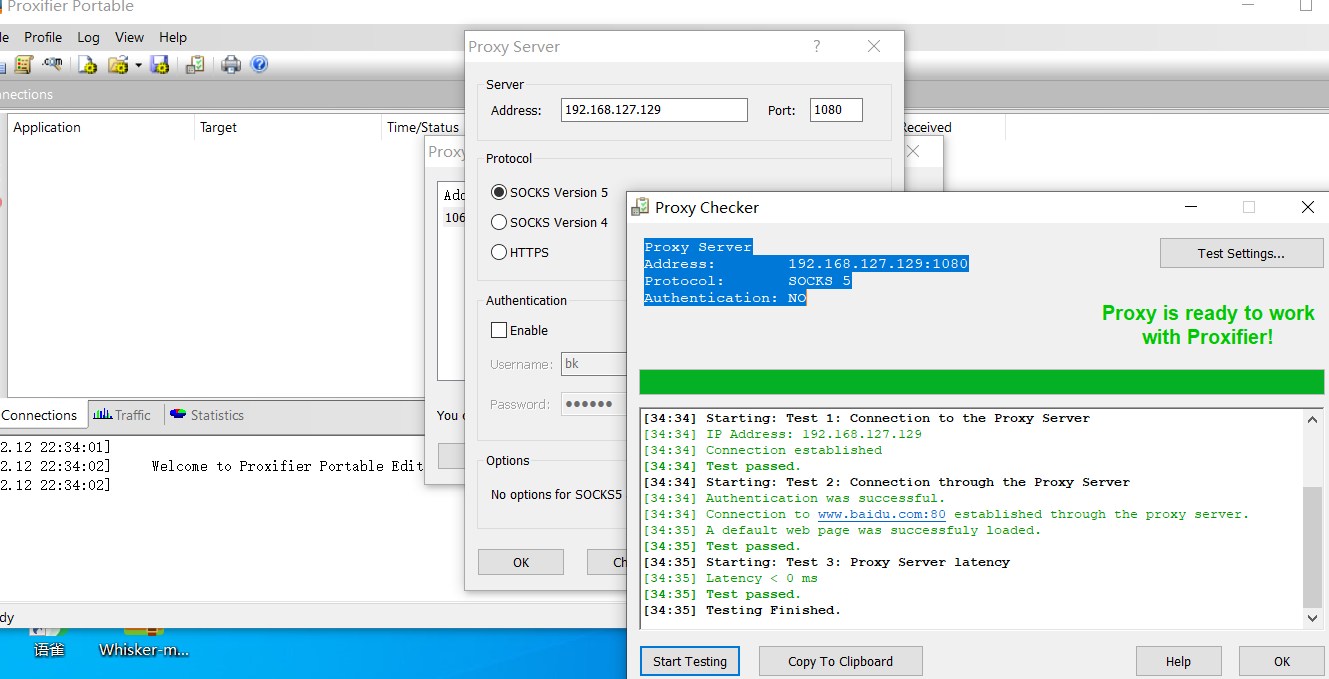Open the Profile menu

click(x=43, y=37)
